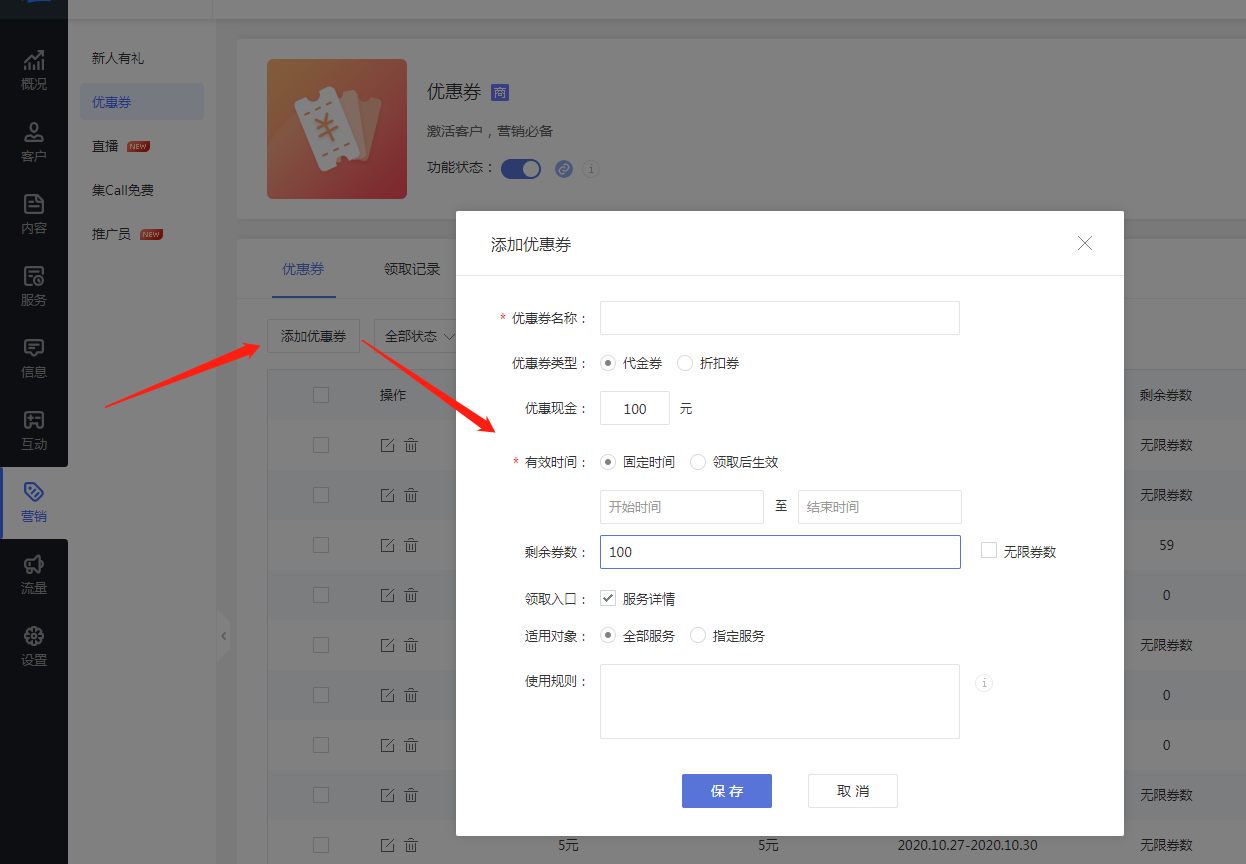The image size is (1246, 864).
Task: Click the info icon beside 使用规则 field
Action: point(984,683)
